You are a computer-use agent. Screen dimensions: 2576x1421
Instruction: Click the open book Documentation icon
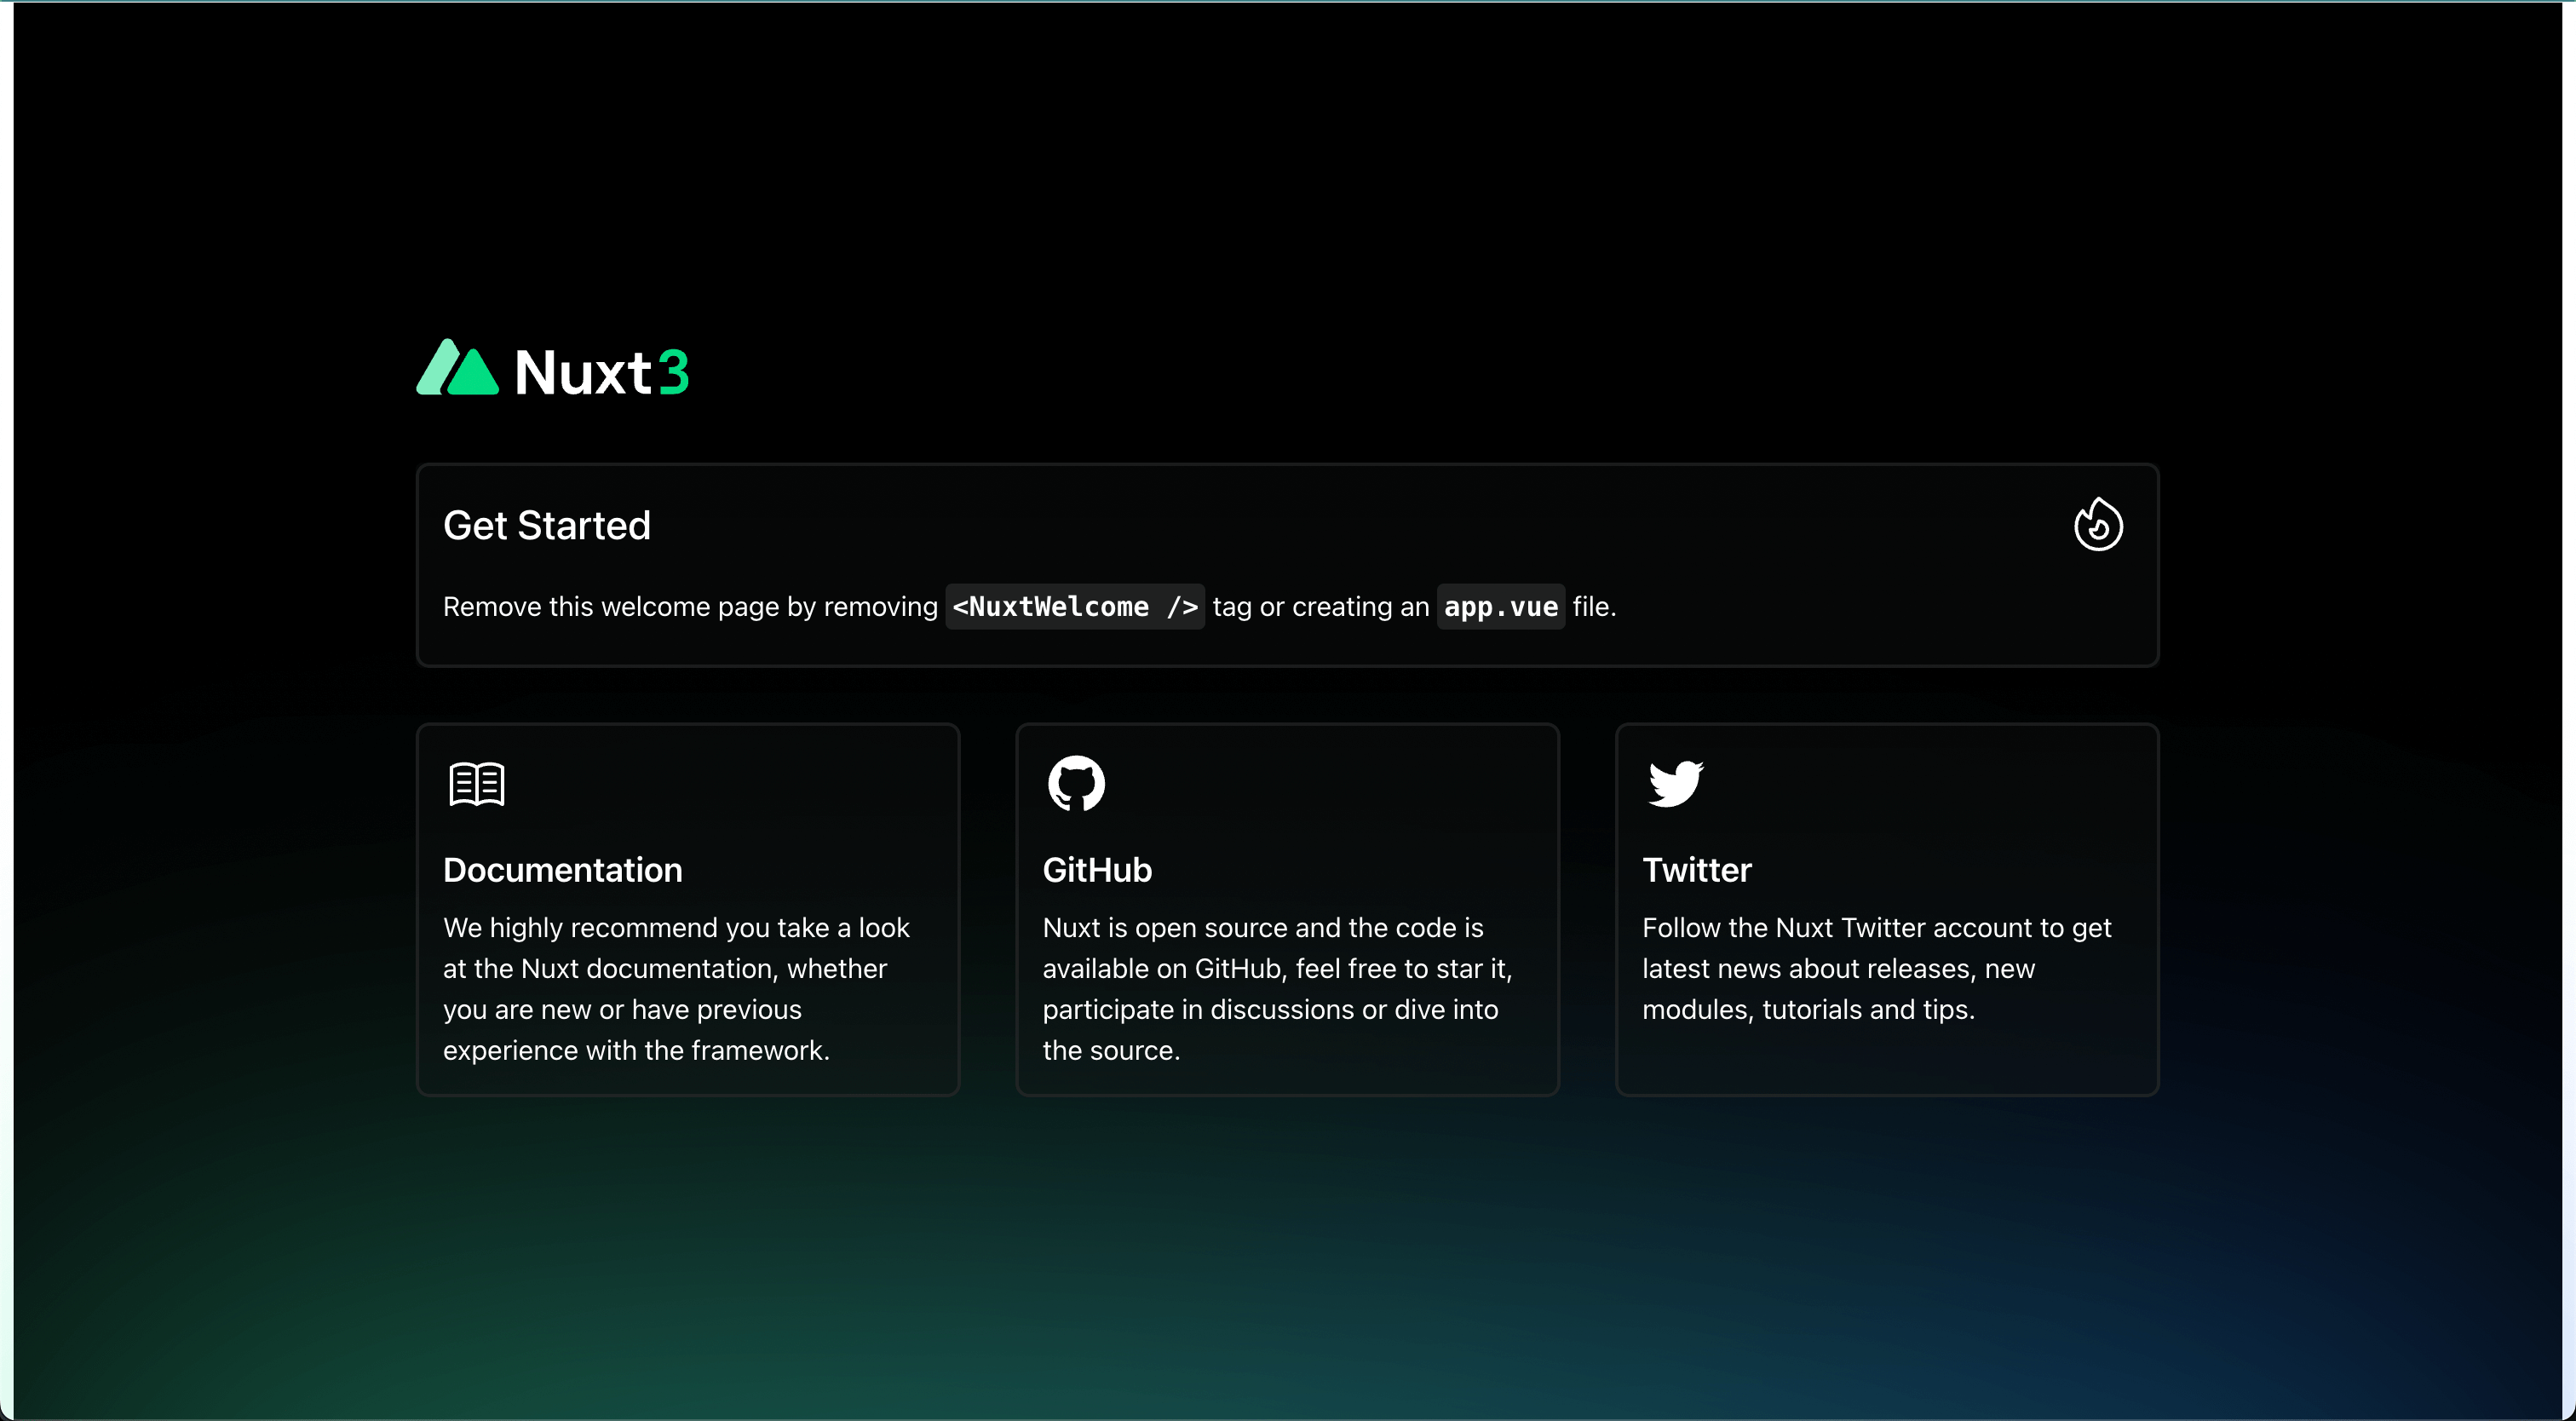[477, 783]
